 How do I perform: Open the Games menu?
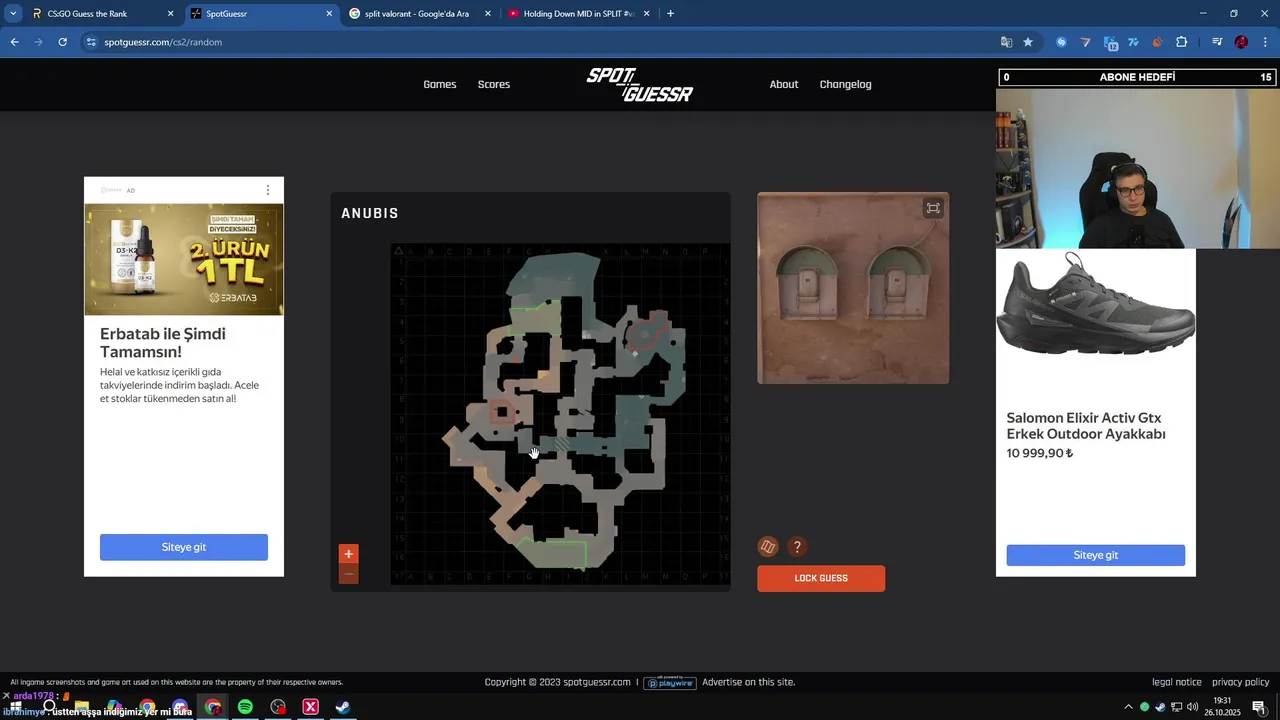[x=440, y=84]
